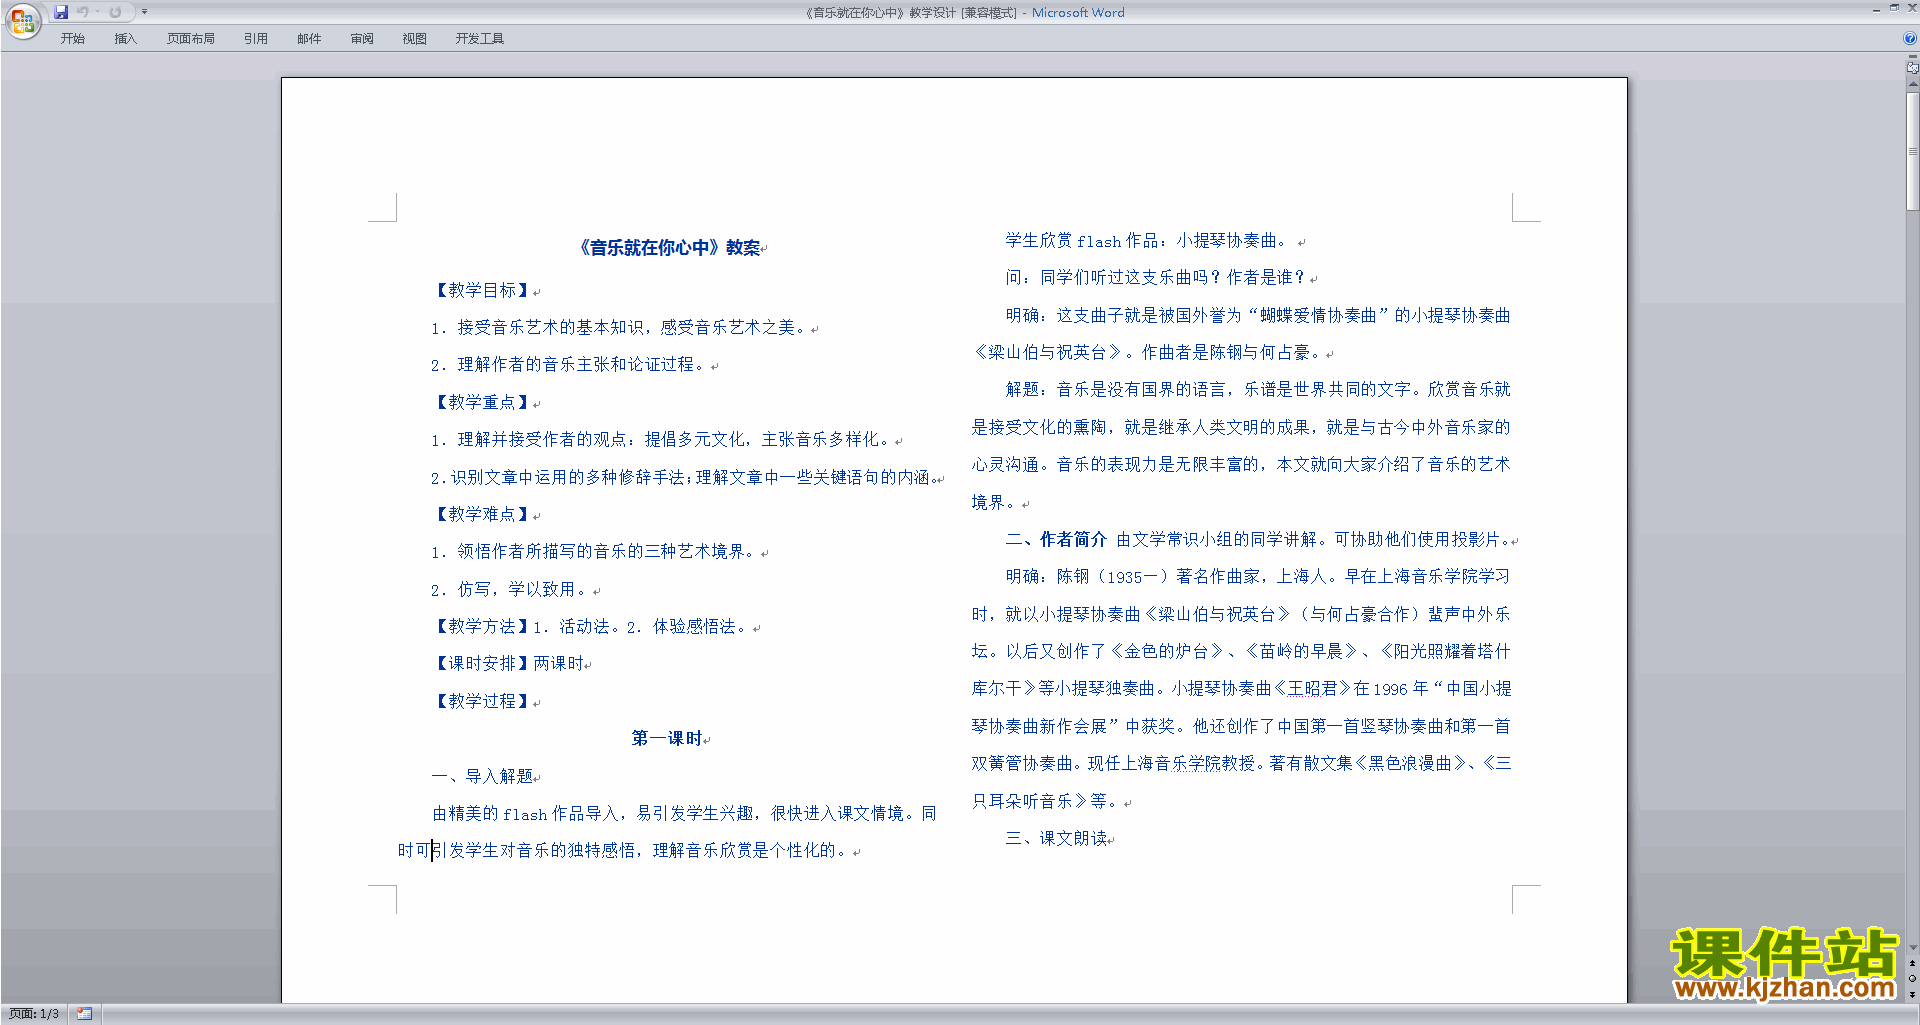Click the line 明确：陈钢（1935—）著名作曲家
1920x1025 pixels.
1258,576
